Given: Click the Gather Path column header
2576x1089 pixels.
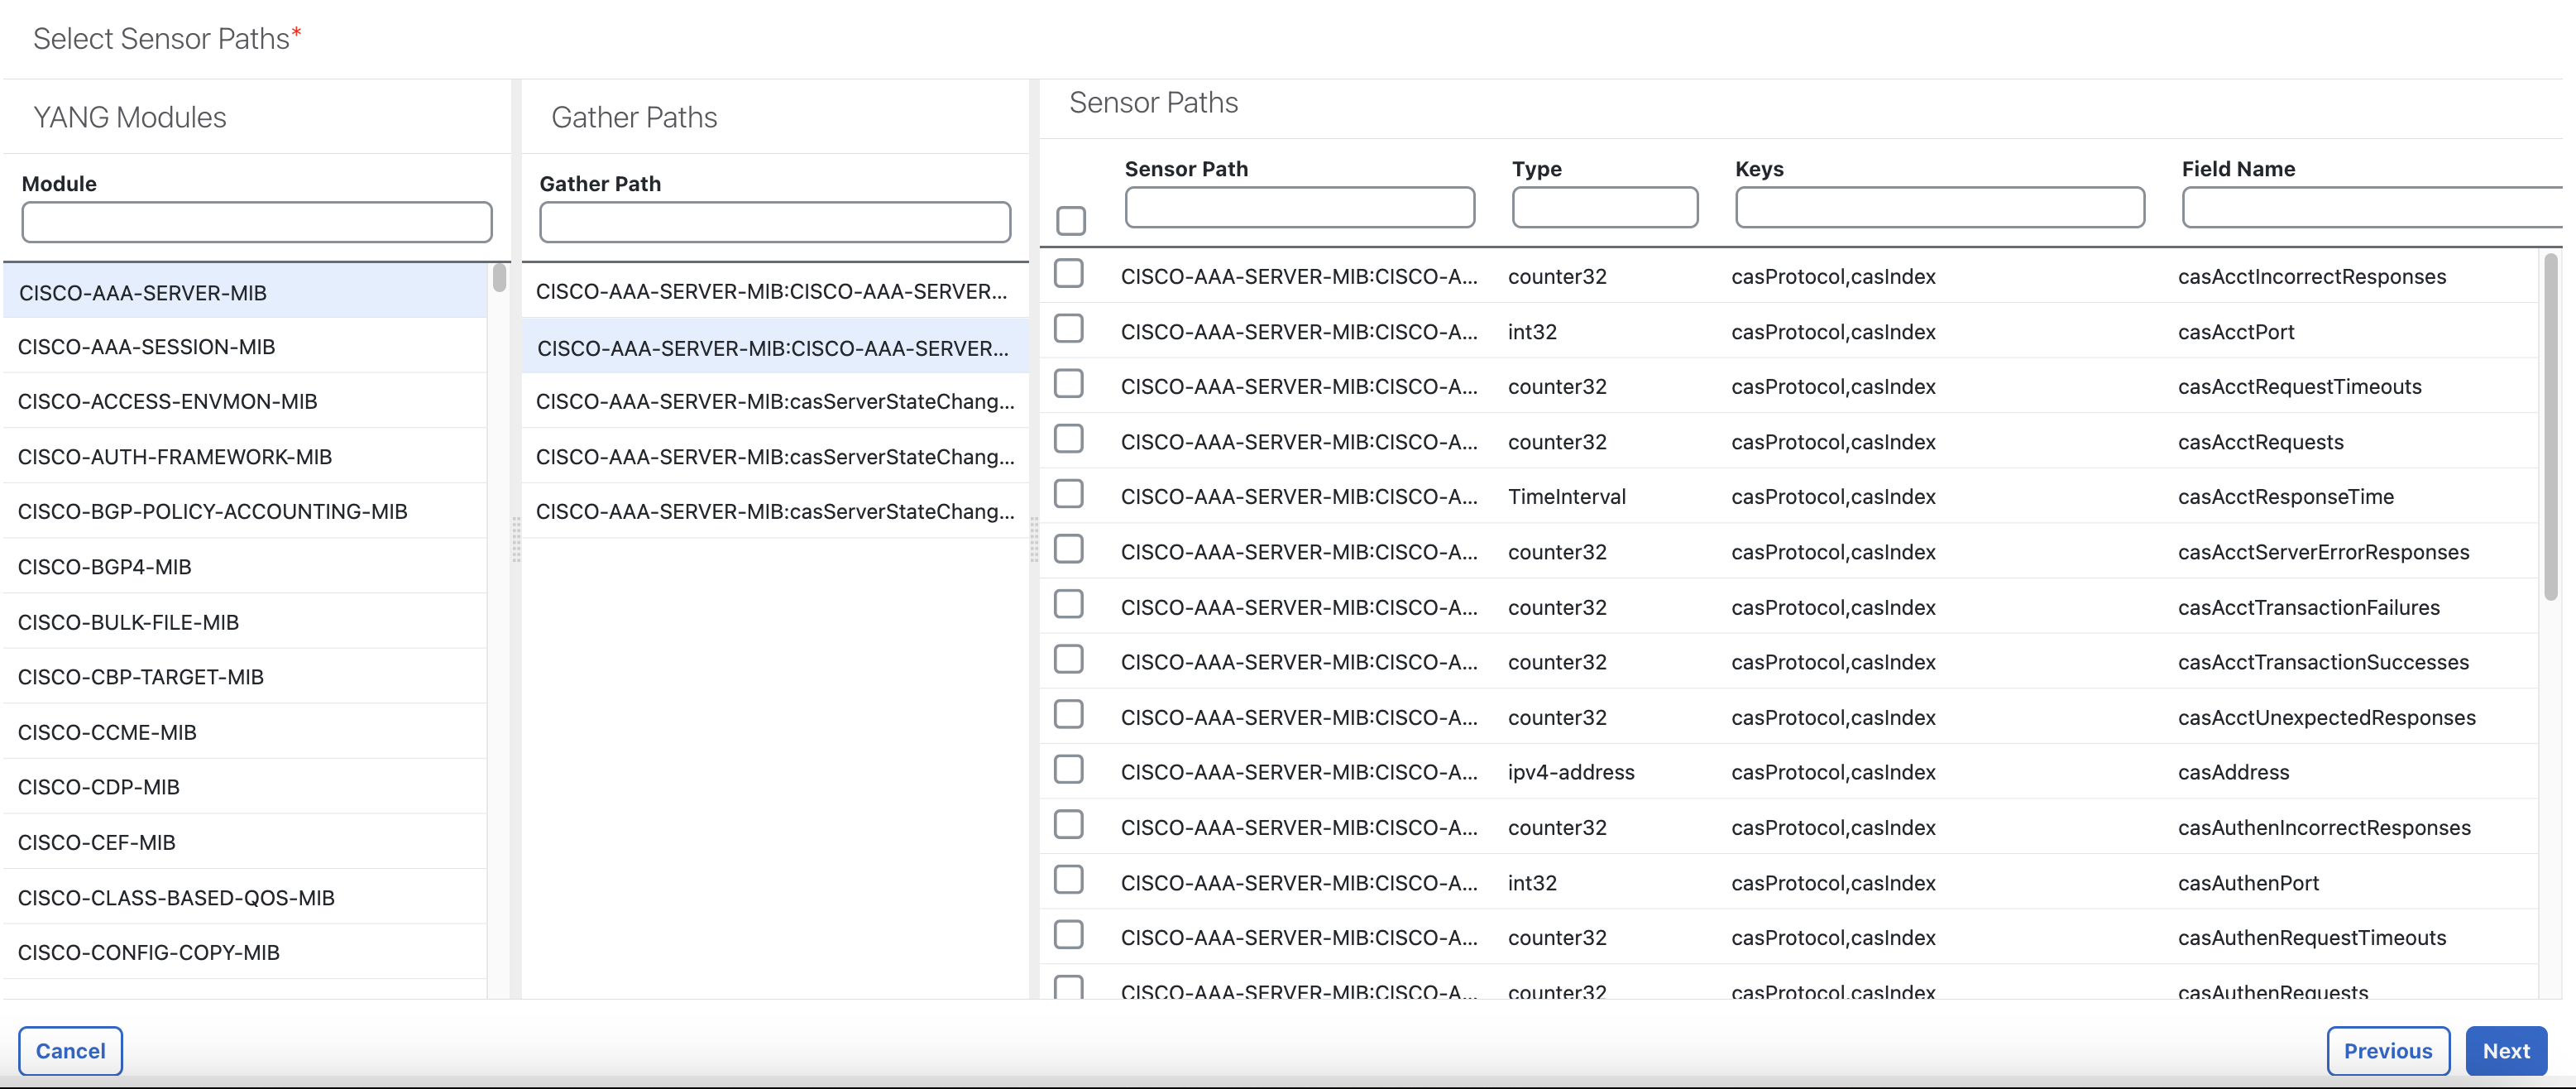Looking at the screenshot, I should pos(600,184).
